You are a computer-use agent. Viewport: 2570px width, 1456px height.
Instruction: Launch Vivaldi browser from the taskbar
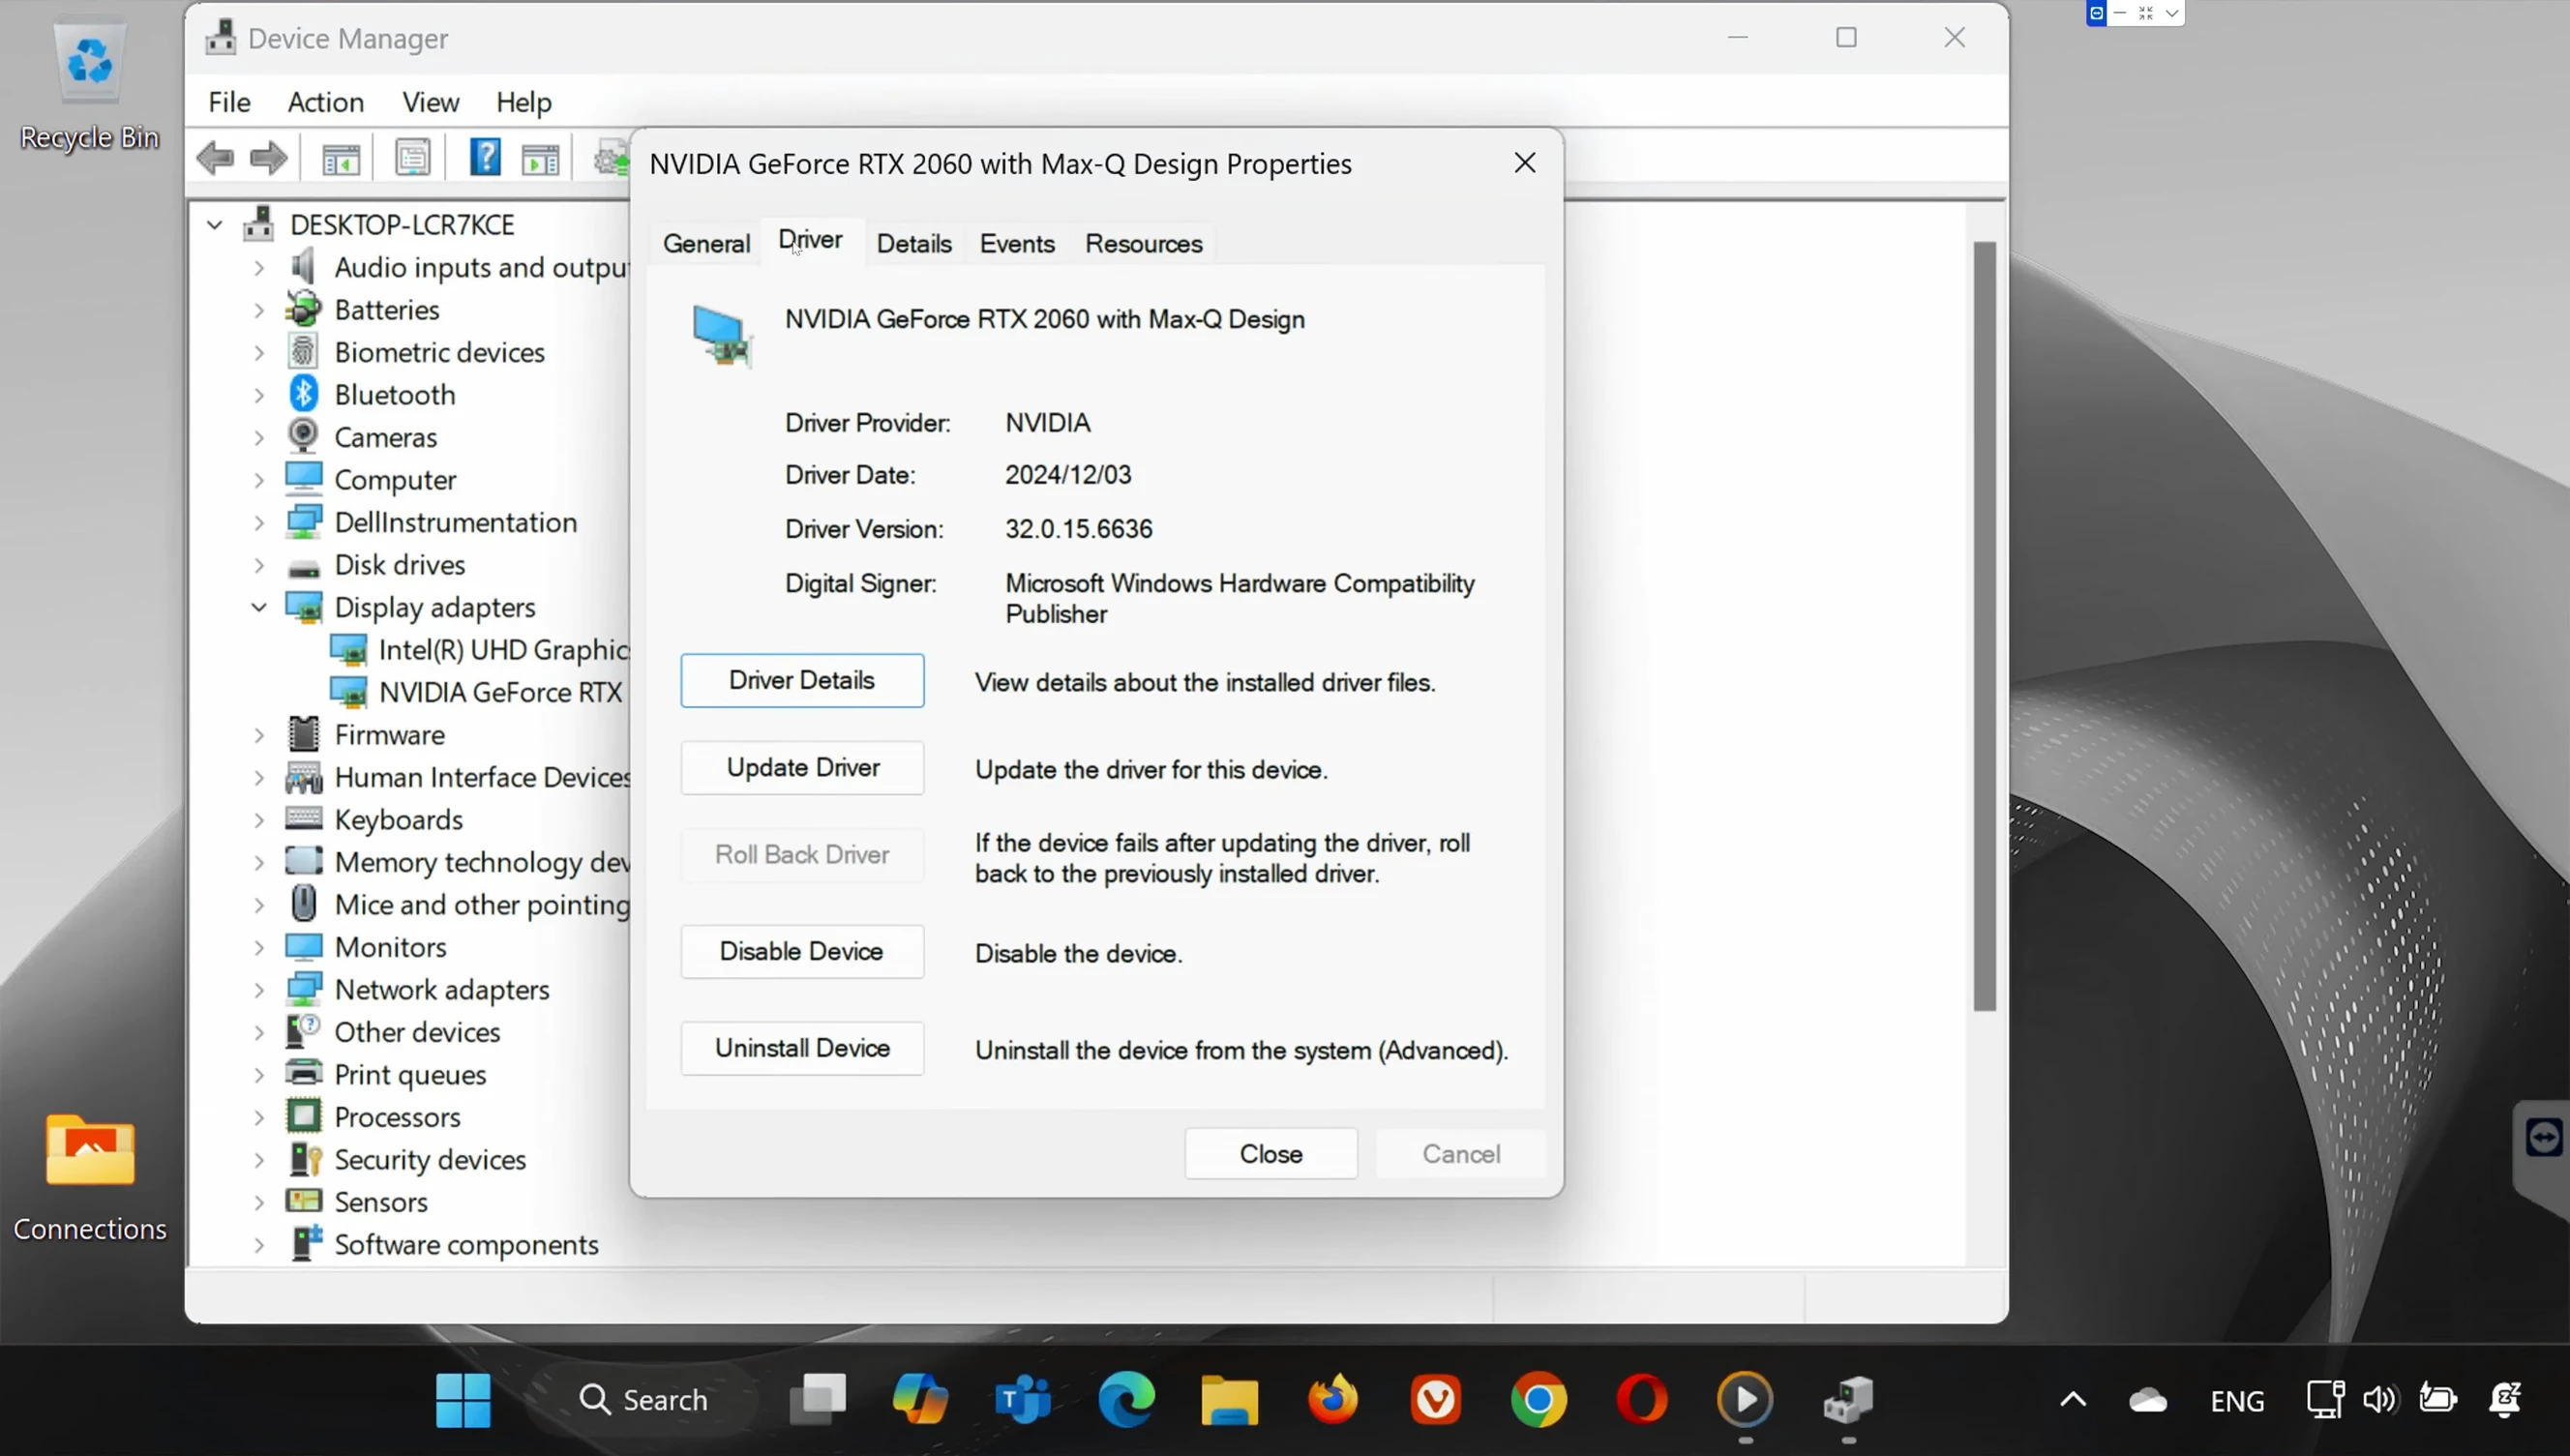coord(1436,1400)
